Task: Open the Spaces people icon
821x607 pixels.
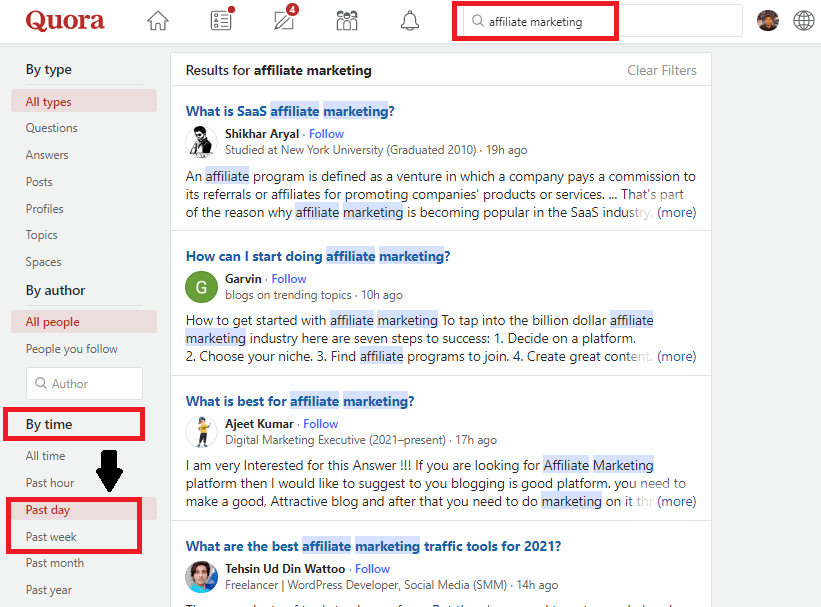Action: tap(347, 21)
